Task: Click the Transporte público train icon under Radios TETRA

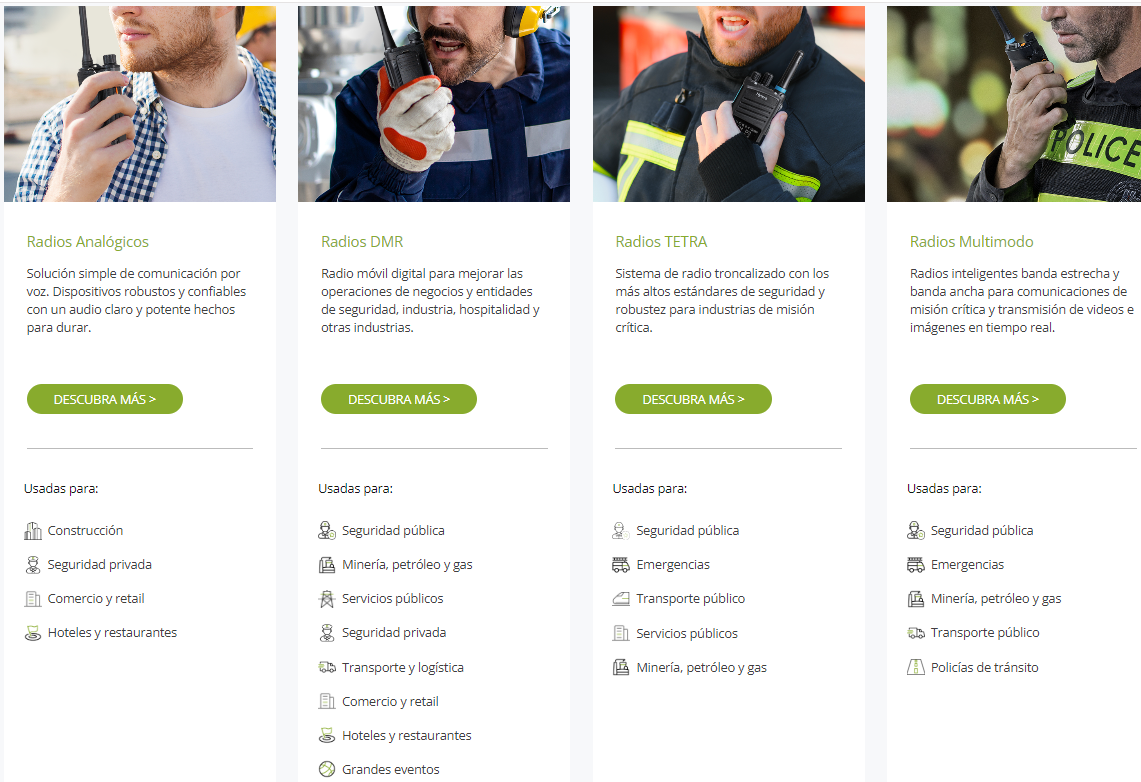Action: pyautogui.click(x=621, y=599)
